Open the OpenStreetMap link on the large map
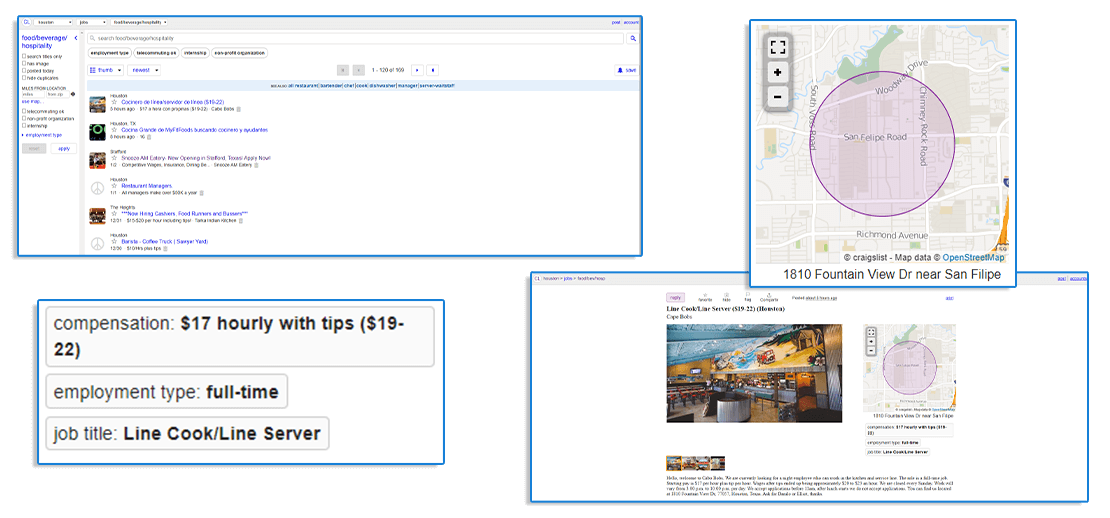Image resolution: width=1110 pixels, height=518 pixels. coord(973,258)
